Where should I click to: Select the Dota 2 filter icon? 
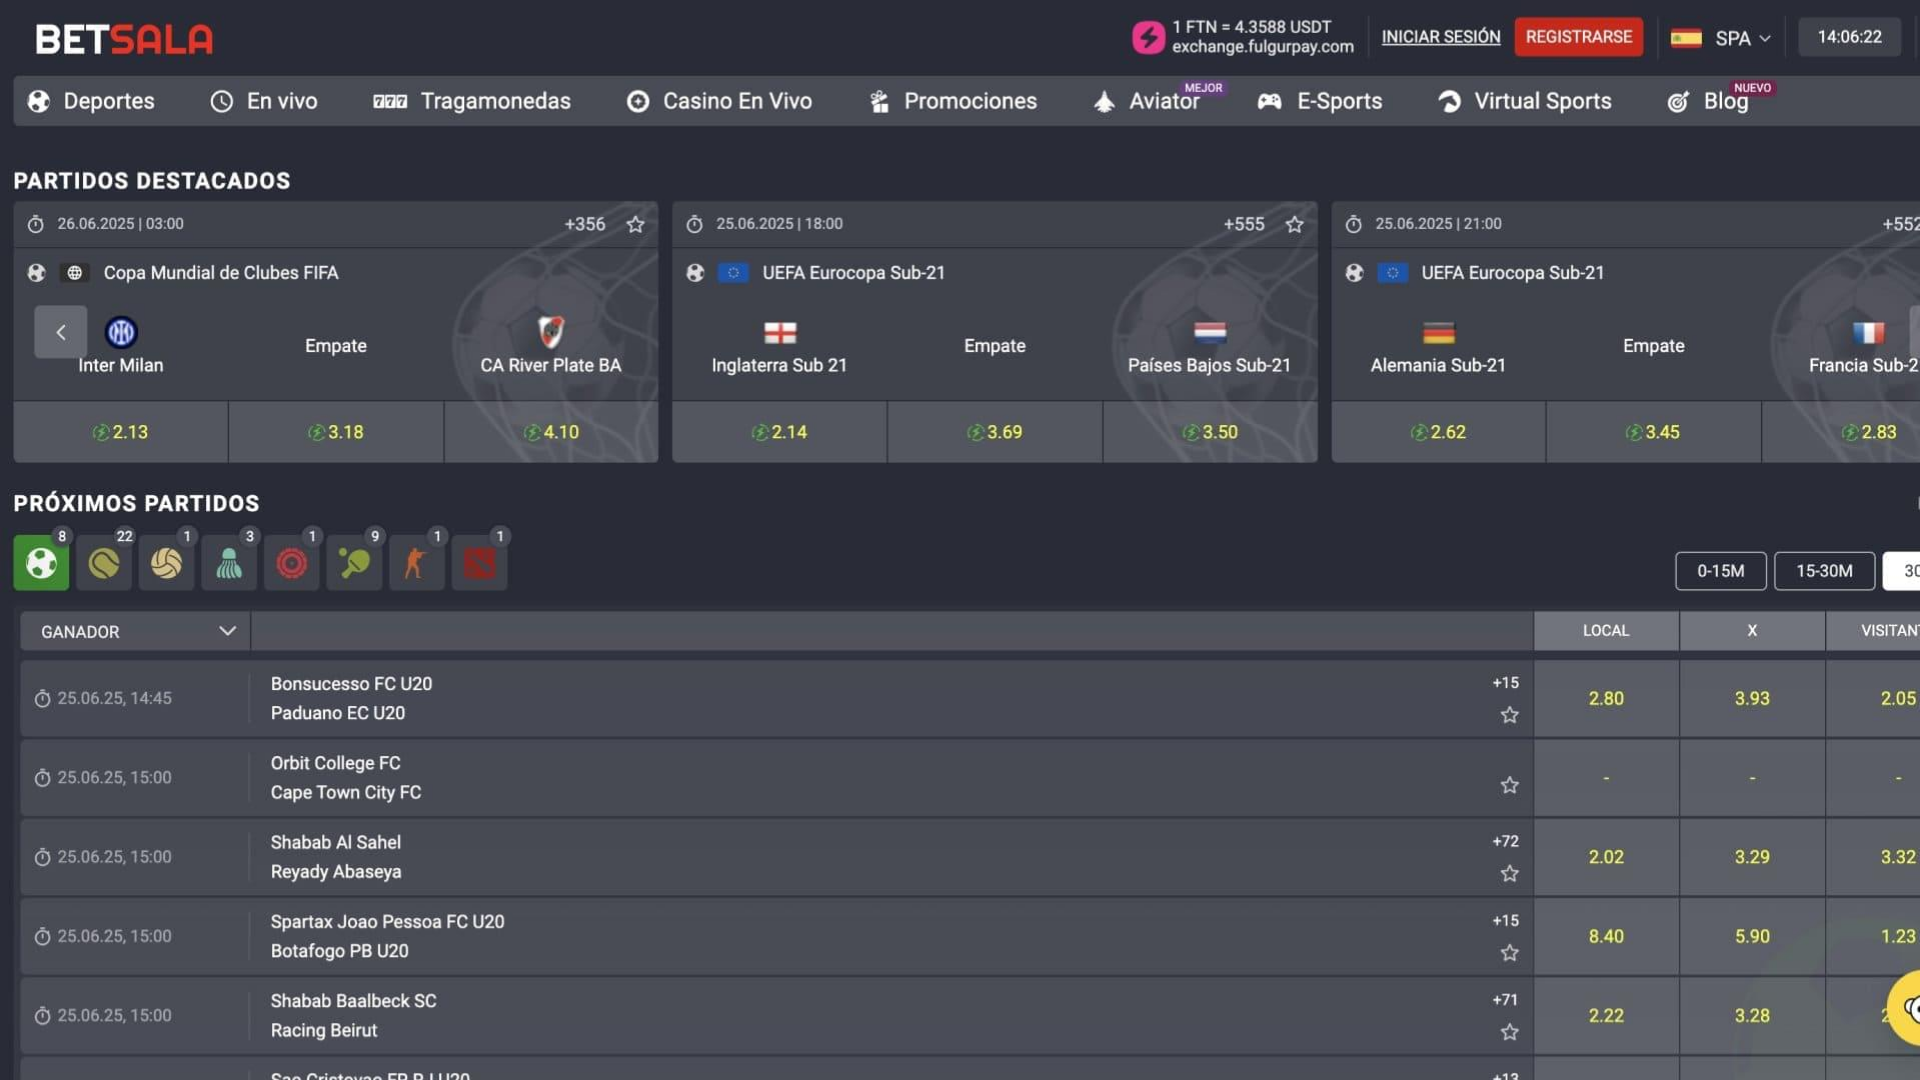click(479, 563)
